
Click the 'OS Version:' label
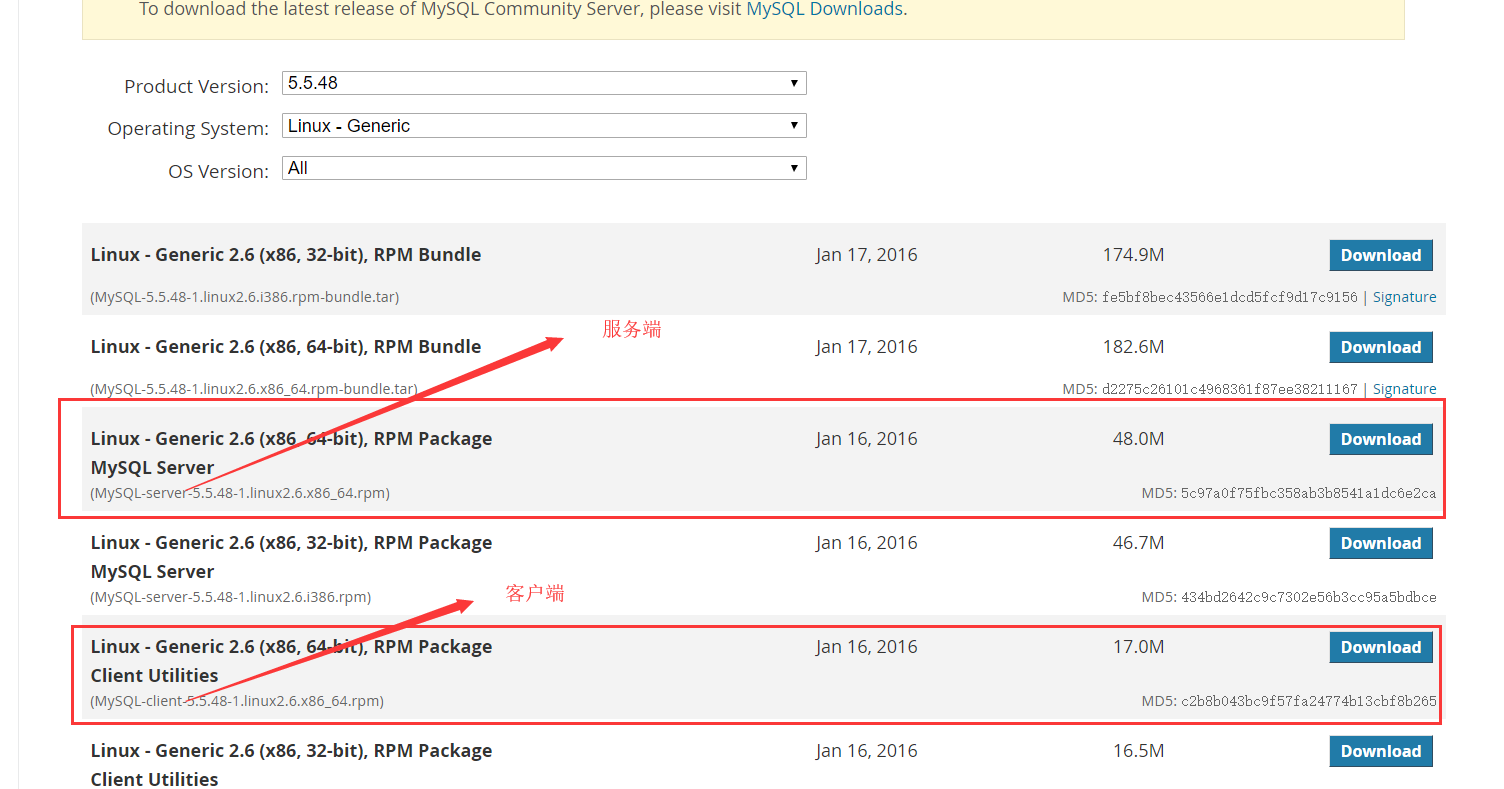(x=218, y=171)
